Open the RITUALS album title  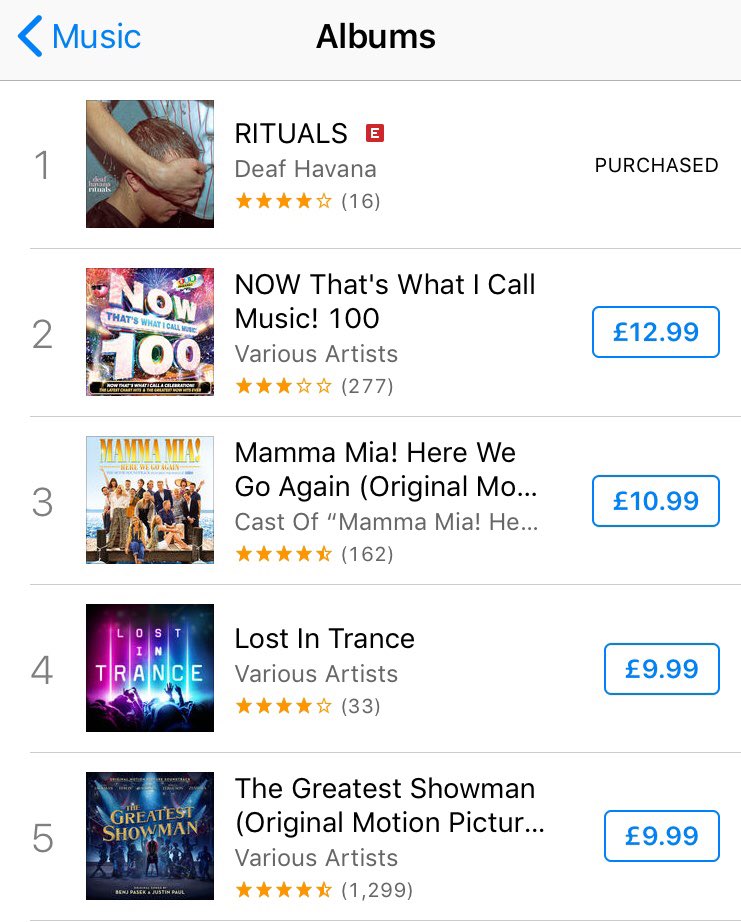tap(291, 133)
